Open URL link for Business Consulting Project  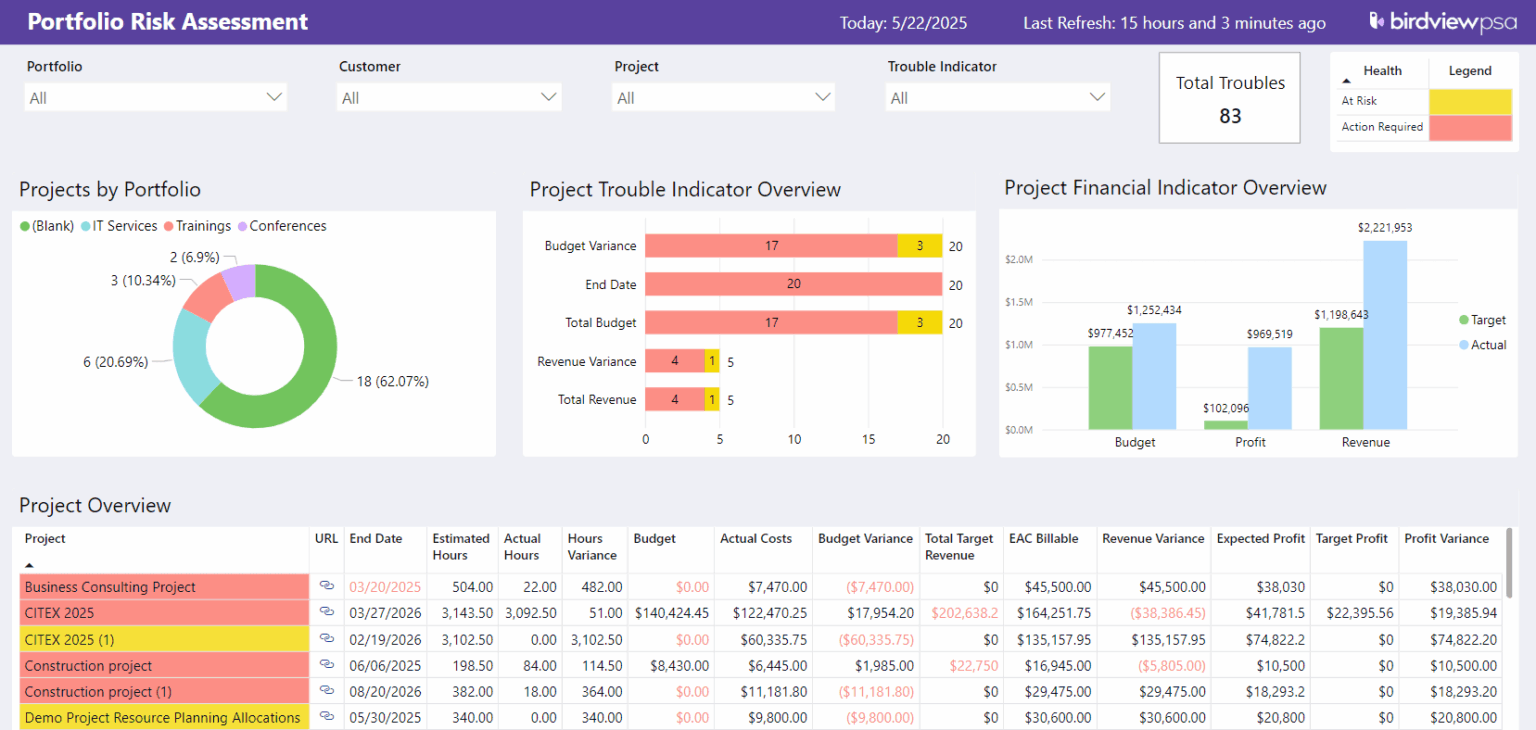pos(326,587)
